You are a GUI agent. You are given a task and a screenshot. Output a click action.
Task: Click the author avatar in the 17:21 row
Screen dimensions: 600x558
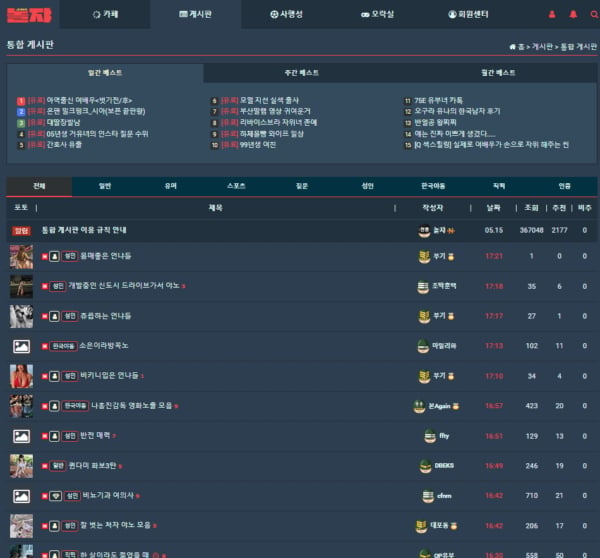(x=424, y=256)
